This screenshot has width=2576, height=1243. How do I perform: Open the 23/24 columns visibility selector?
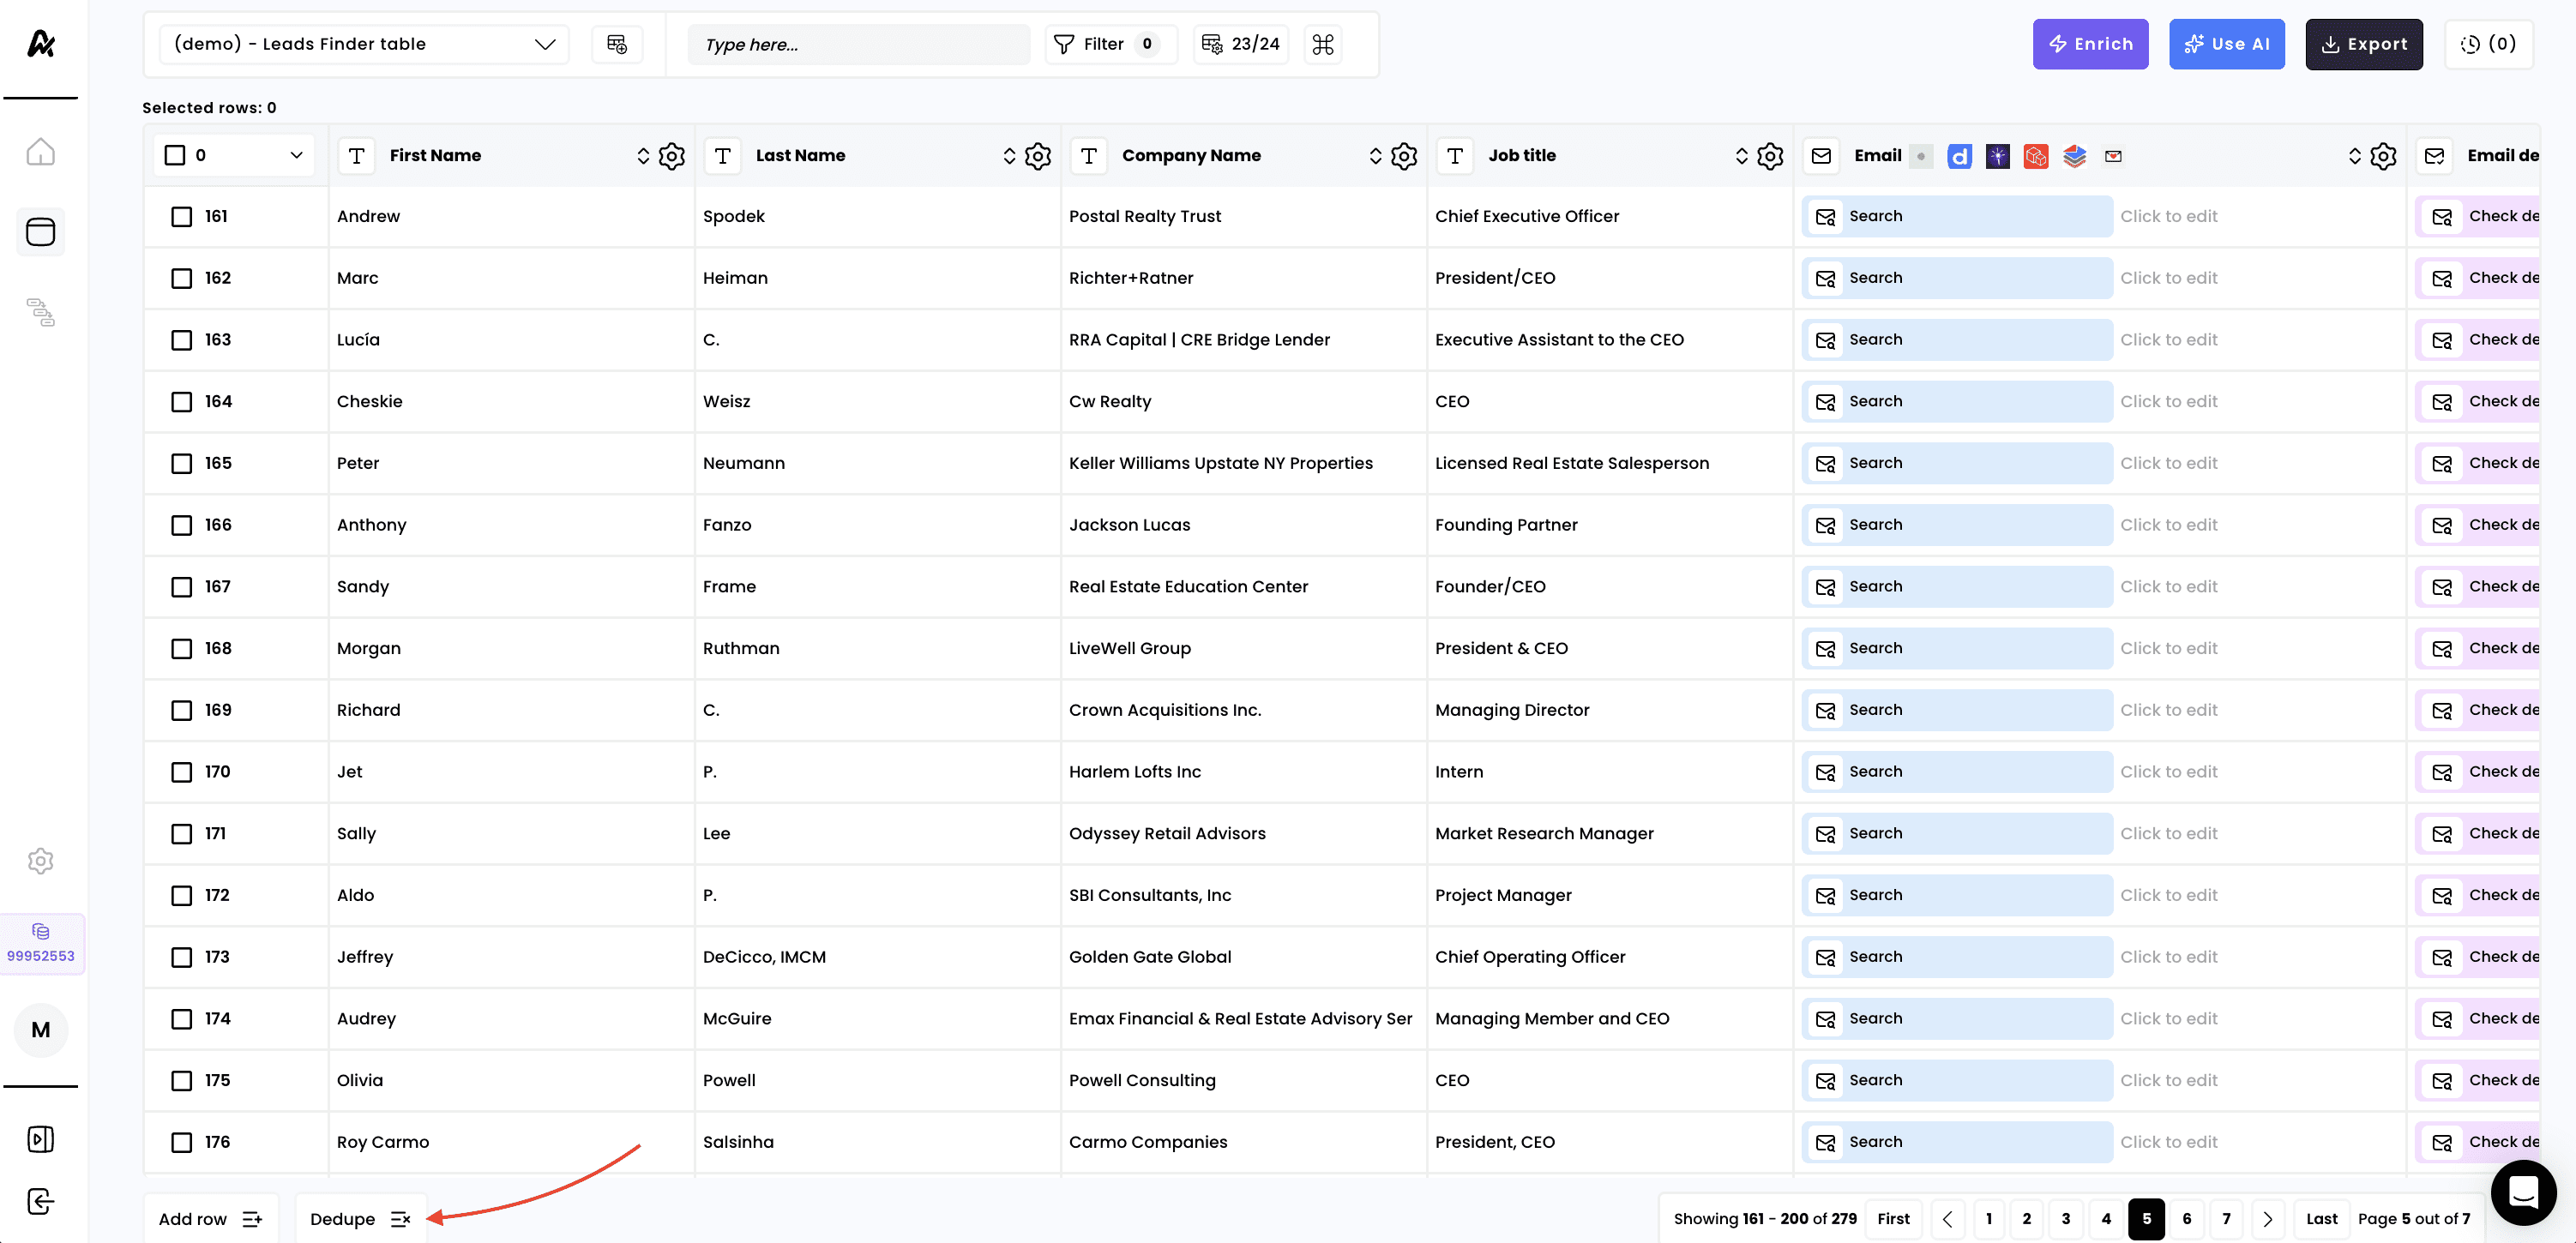(x=1241, y=44)
